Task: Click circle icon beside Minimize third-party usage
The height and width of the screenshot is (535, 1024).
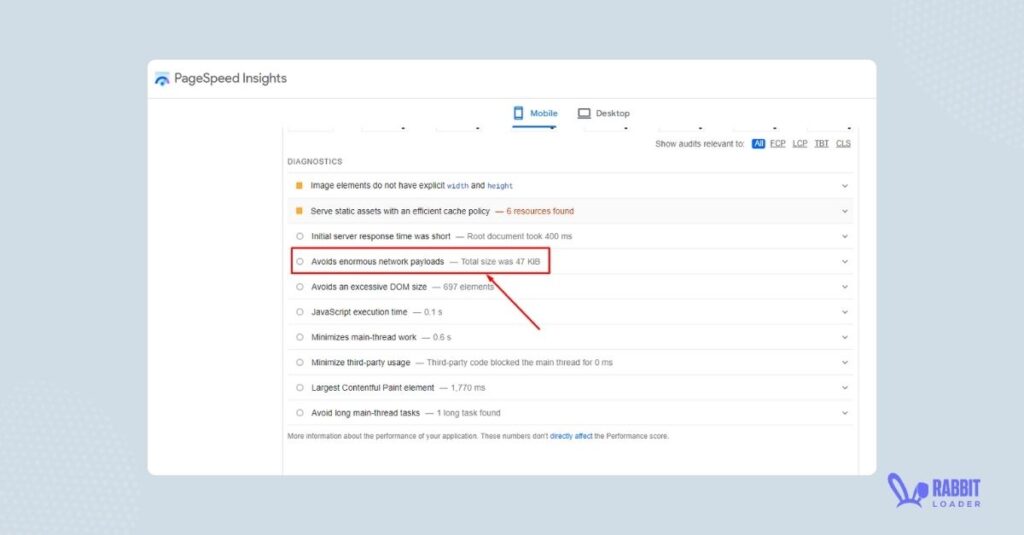Action: click(300, 363)
